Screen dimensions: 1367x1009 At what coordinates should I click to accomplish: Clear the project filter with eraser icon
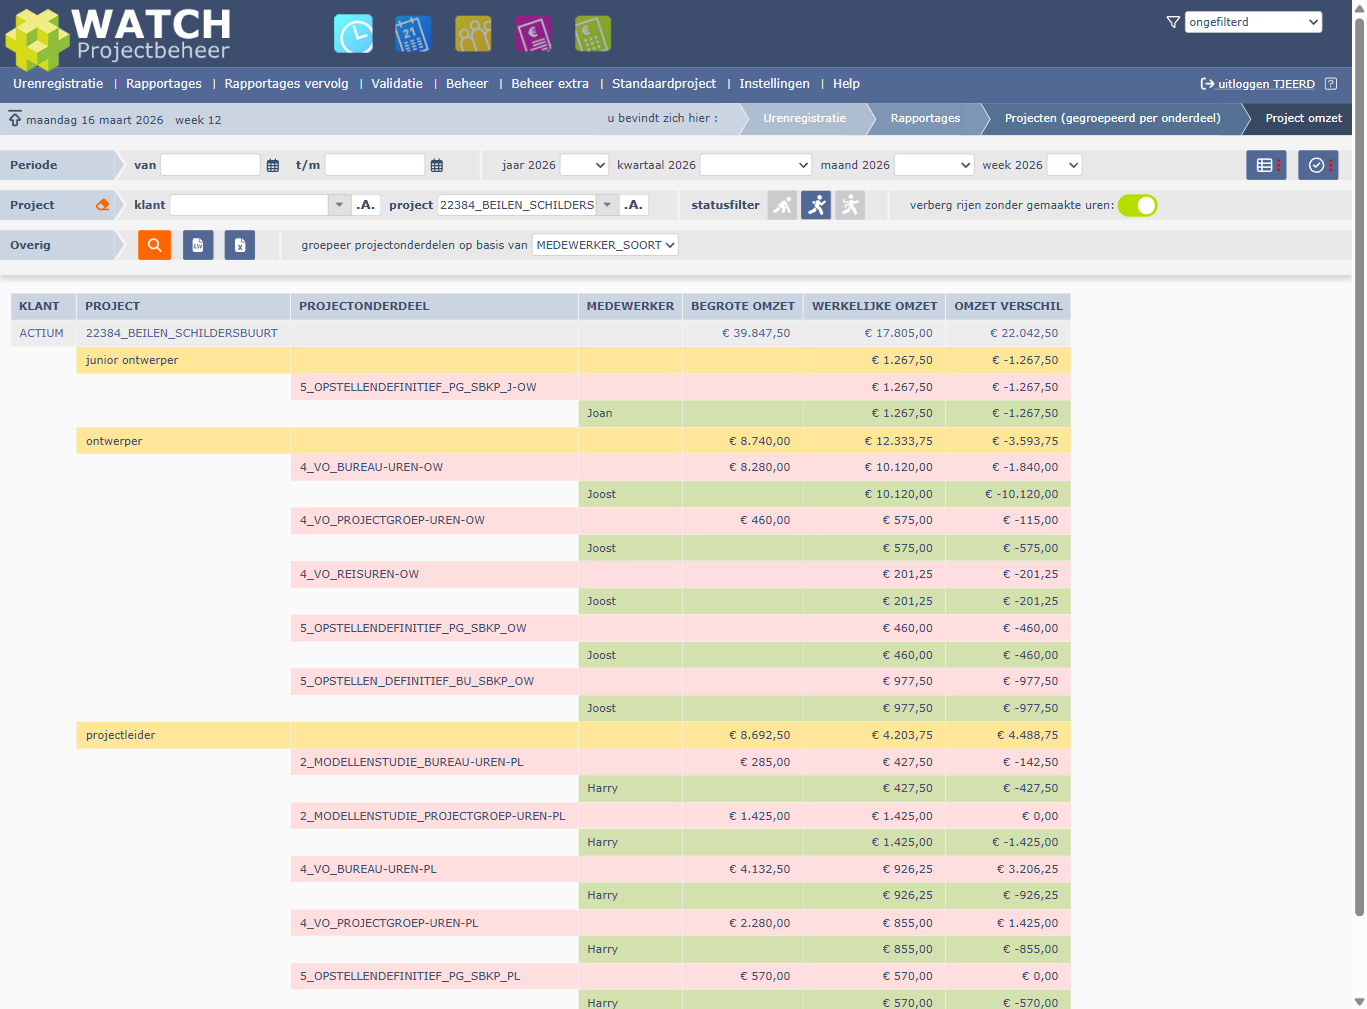point(102,205)
